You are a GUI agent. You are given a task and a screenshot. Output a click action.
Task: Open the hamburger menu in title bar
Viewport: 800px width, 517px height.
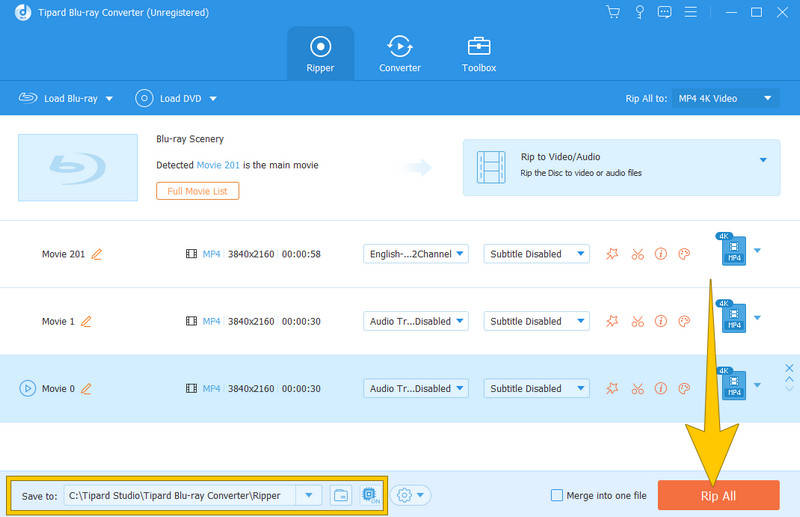point(690,12)
